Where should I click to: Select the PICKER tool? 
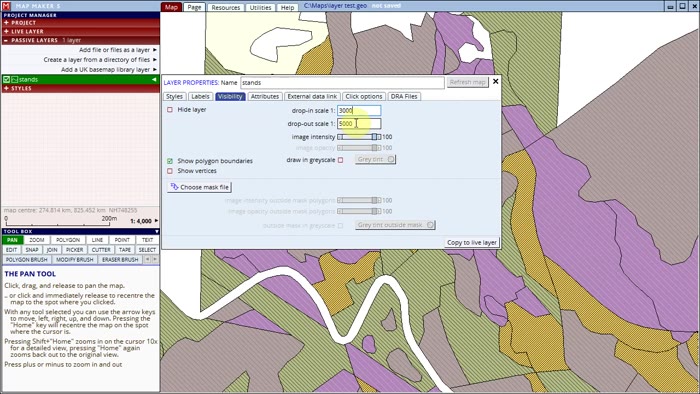click(75, 250)
